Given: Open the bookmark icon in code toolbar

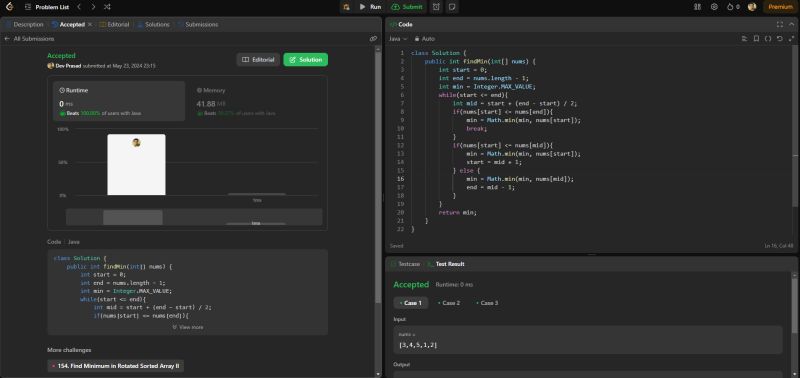Looking at the screenshot, I should 756,39.
